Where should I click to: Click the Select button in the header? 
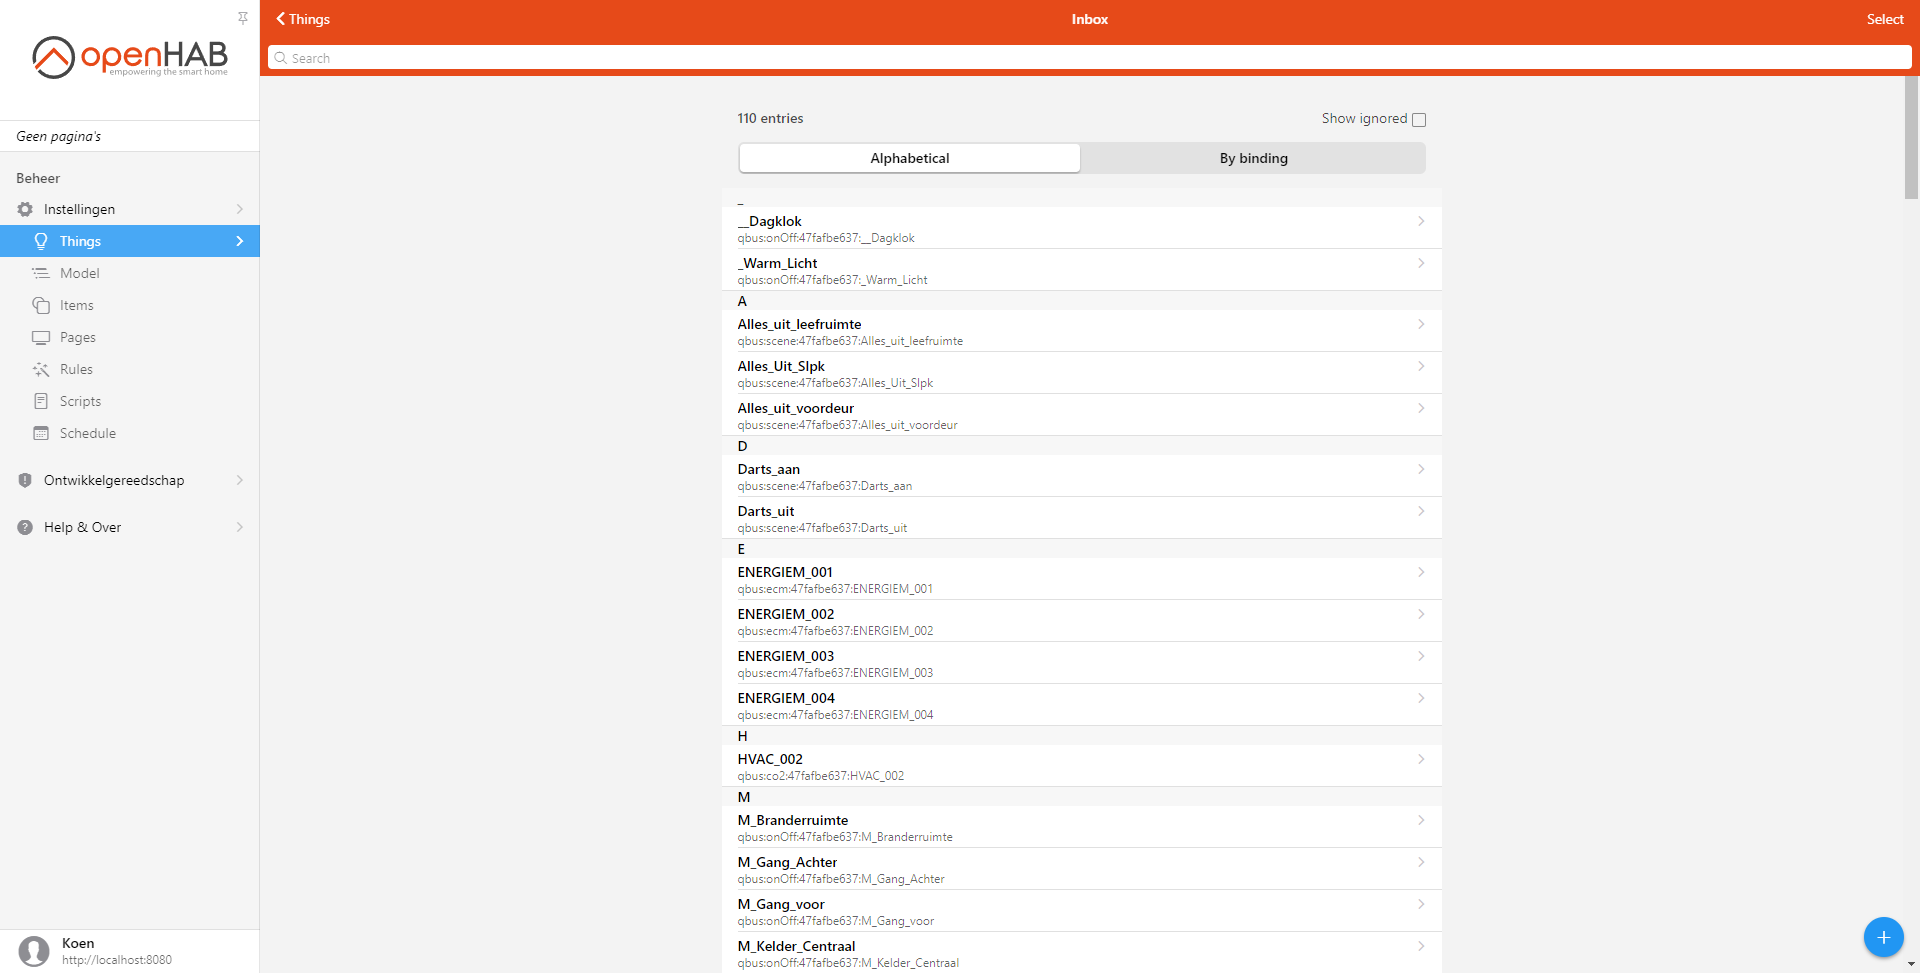(x=1884, y=18)
